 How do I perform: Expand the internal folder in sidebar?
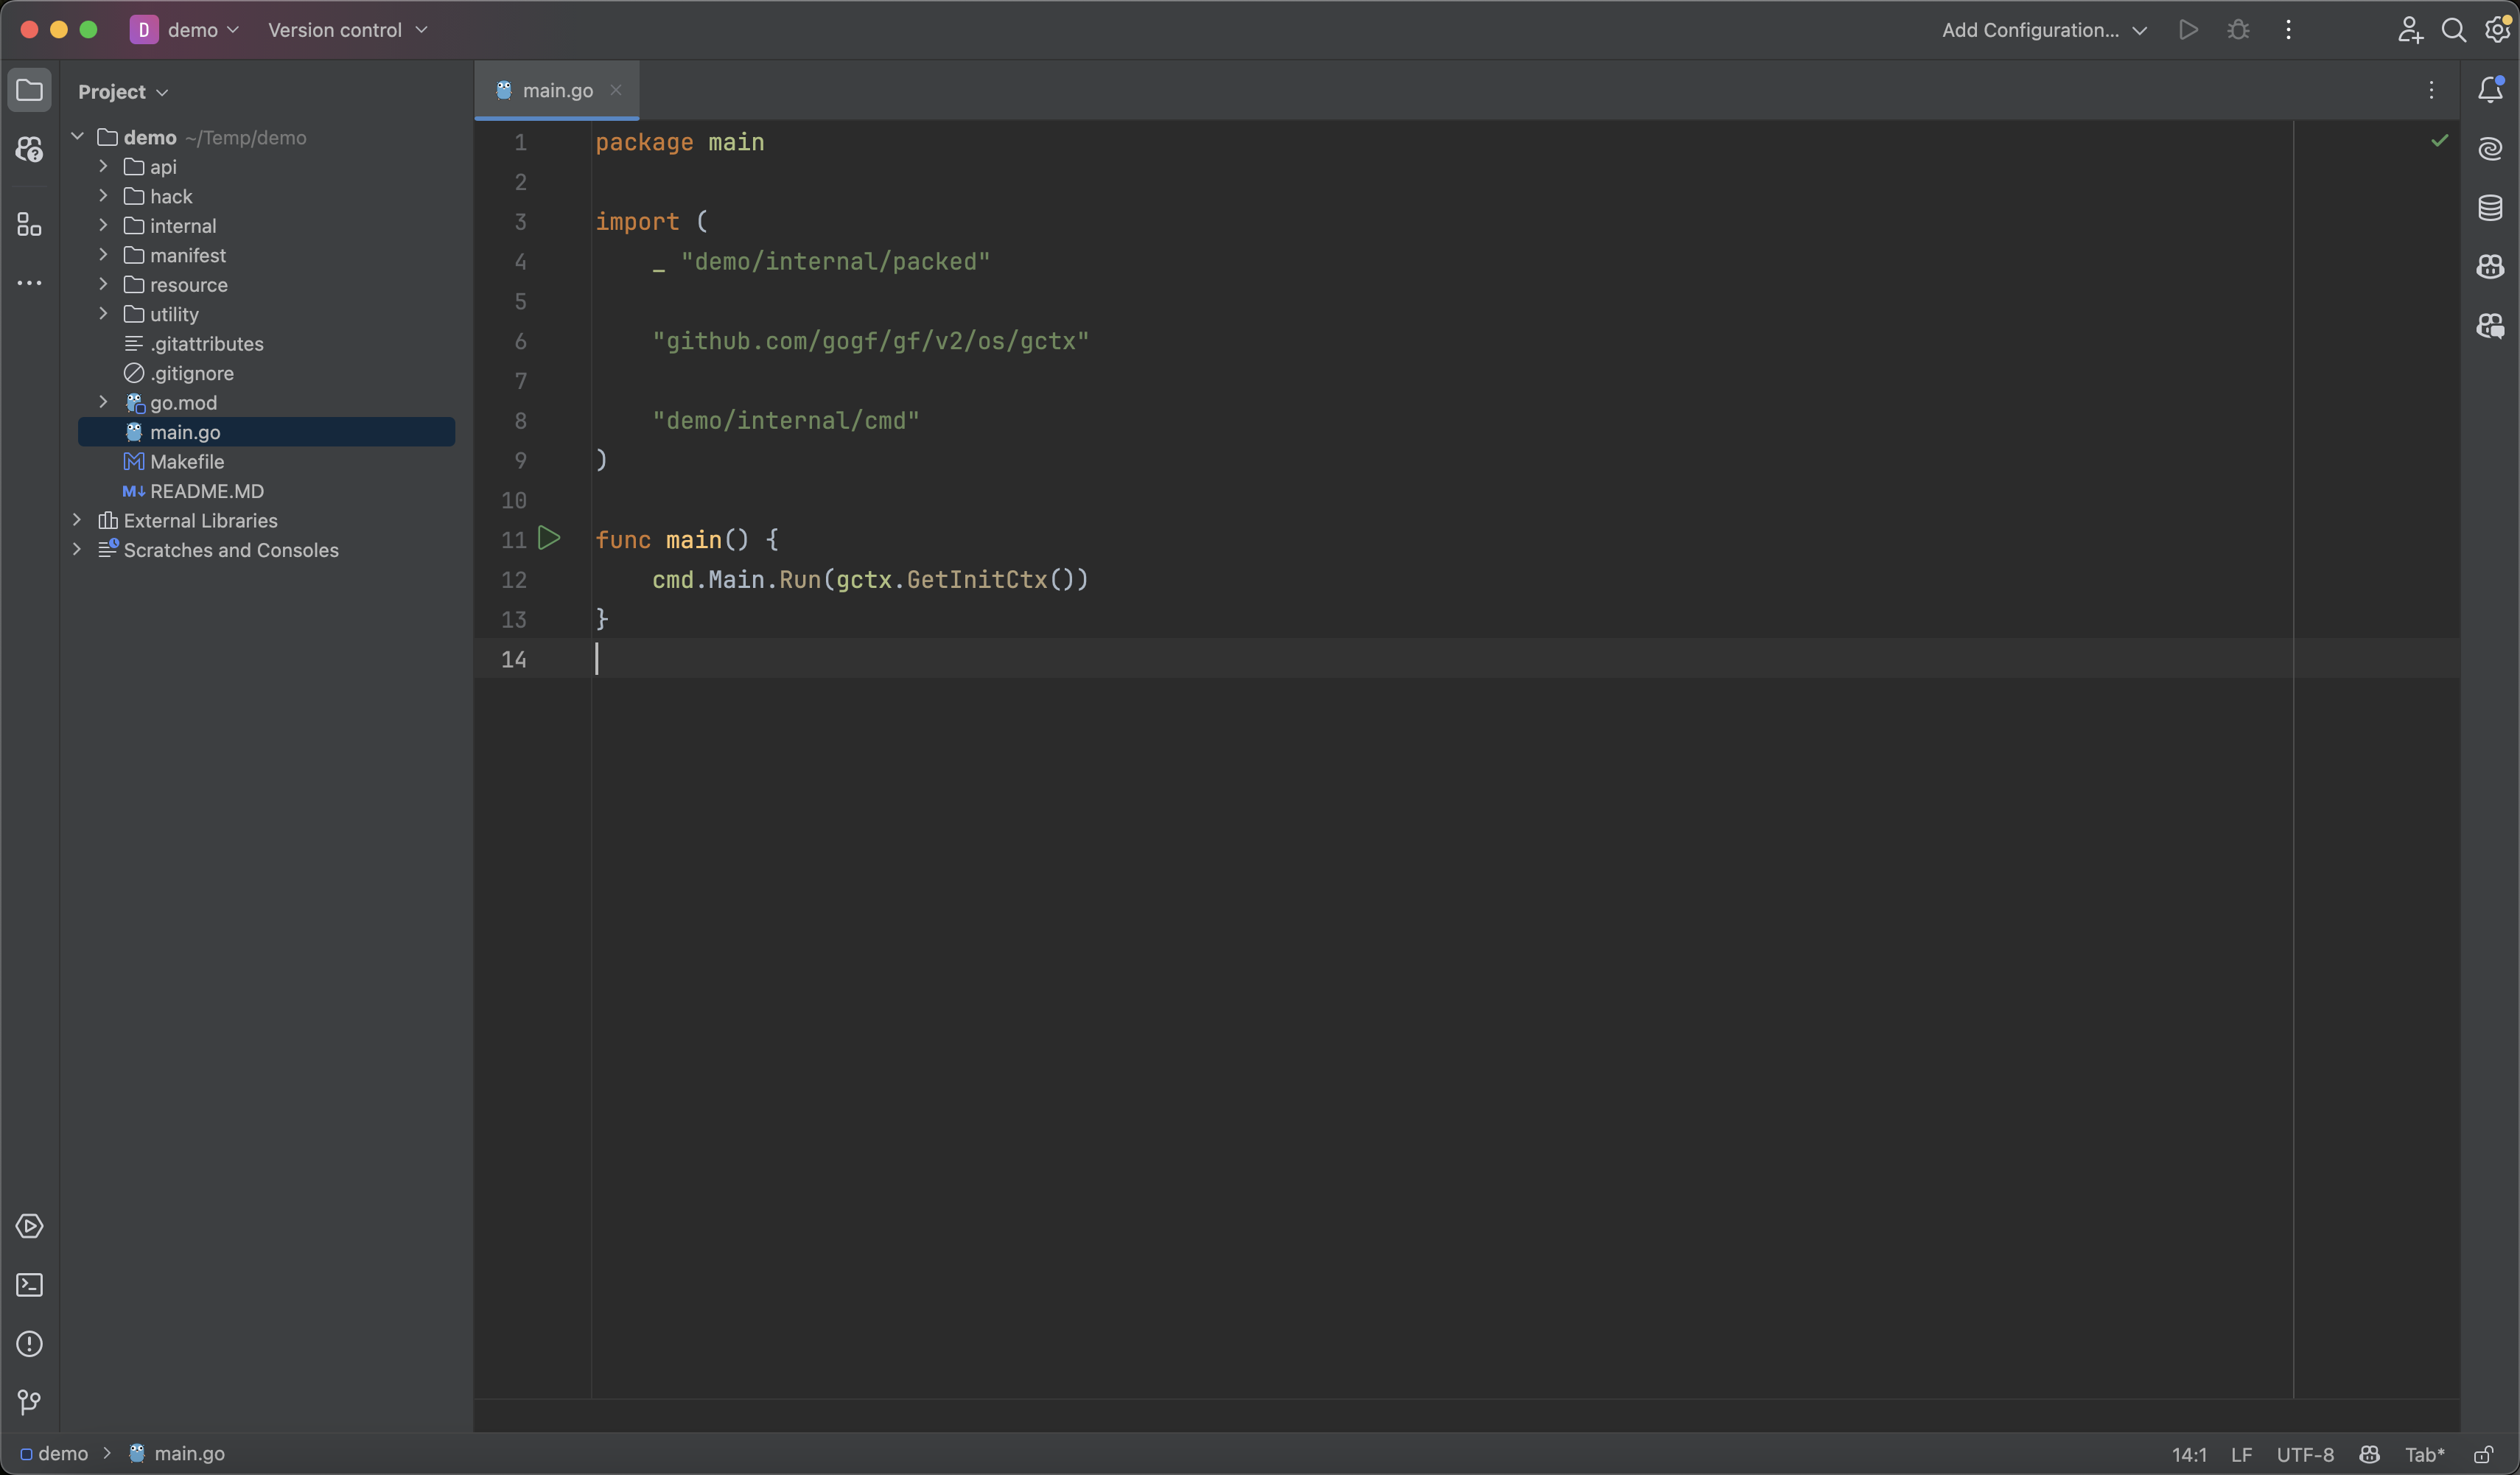(100, 225)
